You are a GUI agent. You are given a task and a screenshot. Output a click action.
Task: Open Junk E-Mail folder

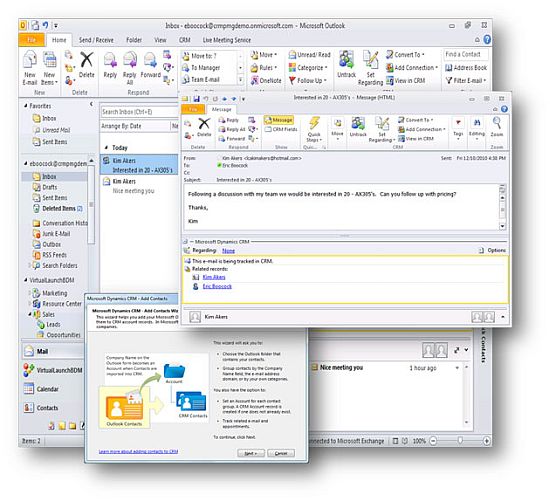point(52,234)
